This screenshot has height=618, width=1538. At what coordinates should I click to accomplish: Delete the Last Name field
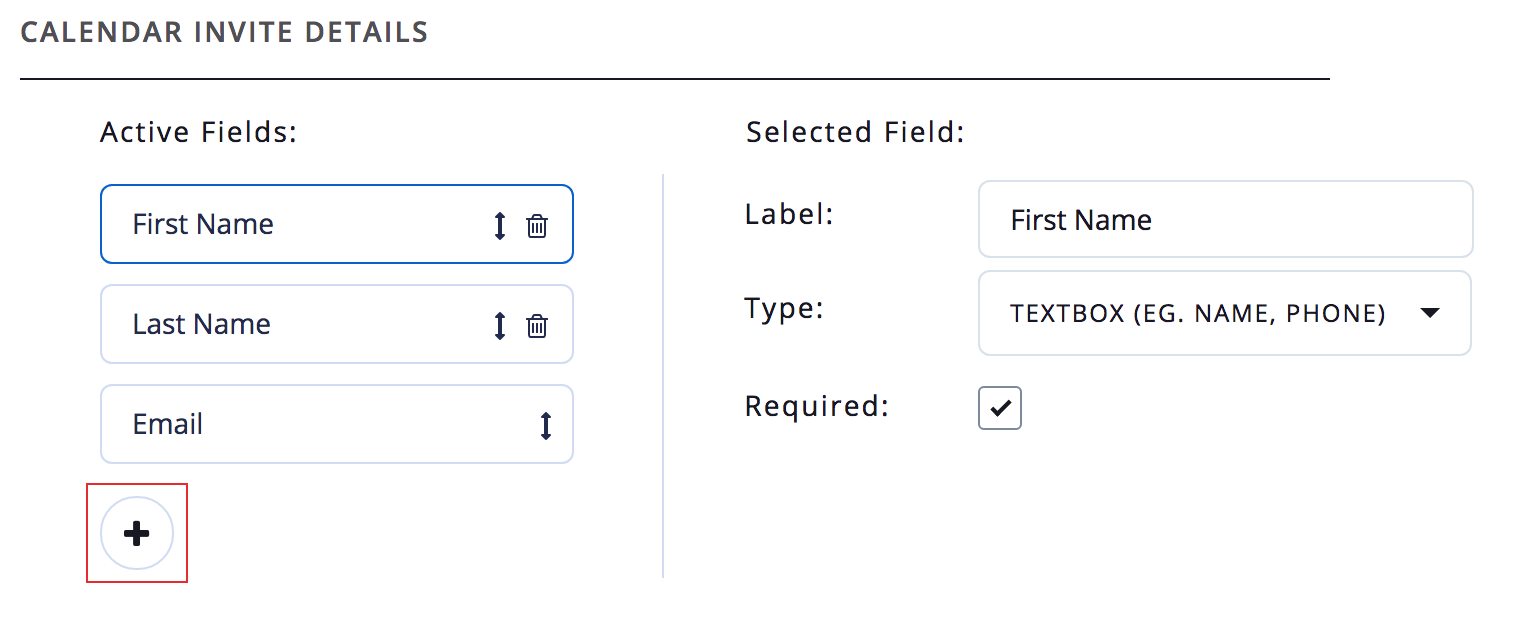click(x=537, y=326)
